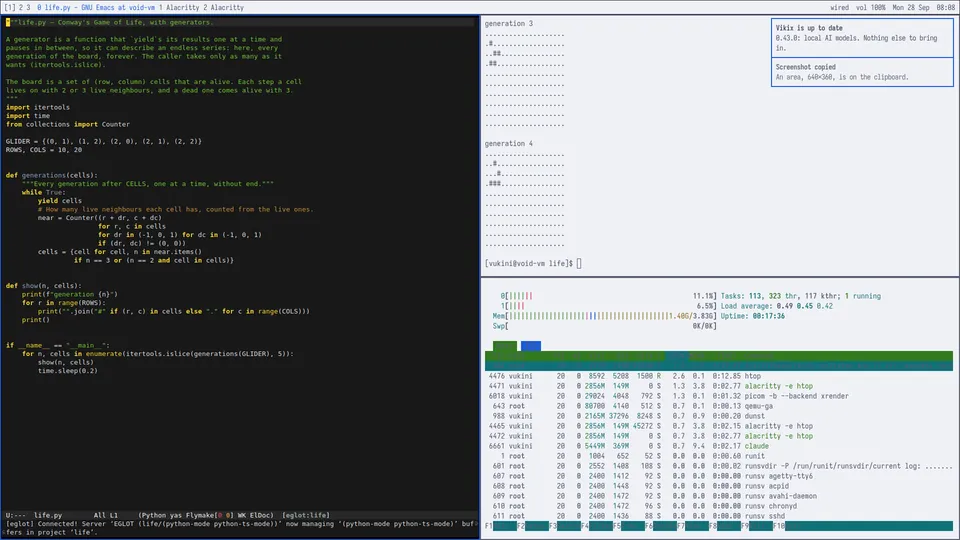The width and height of the screenshot is (960, 540).
Task: Select the runit process row PID 1
Action: click(x=719, y=456)
